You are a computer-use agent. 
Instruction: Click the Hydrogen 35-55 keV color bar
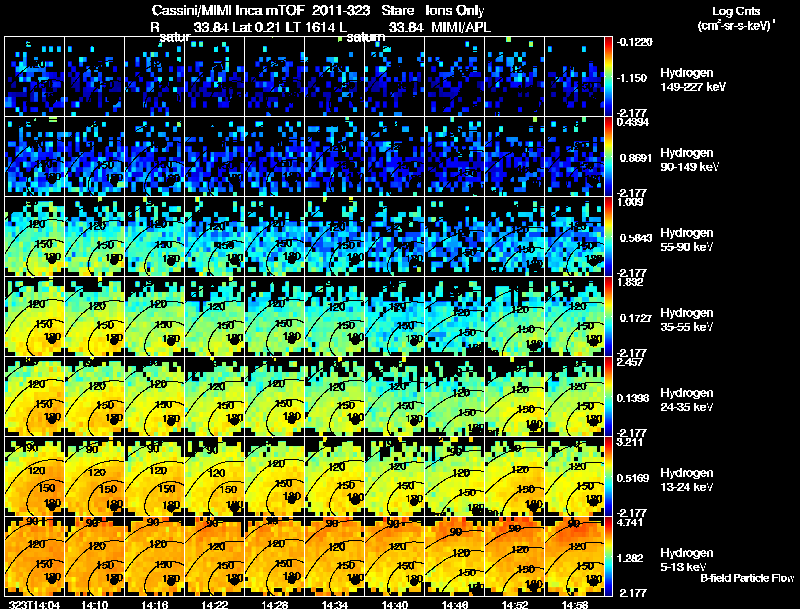click(608, 317)
